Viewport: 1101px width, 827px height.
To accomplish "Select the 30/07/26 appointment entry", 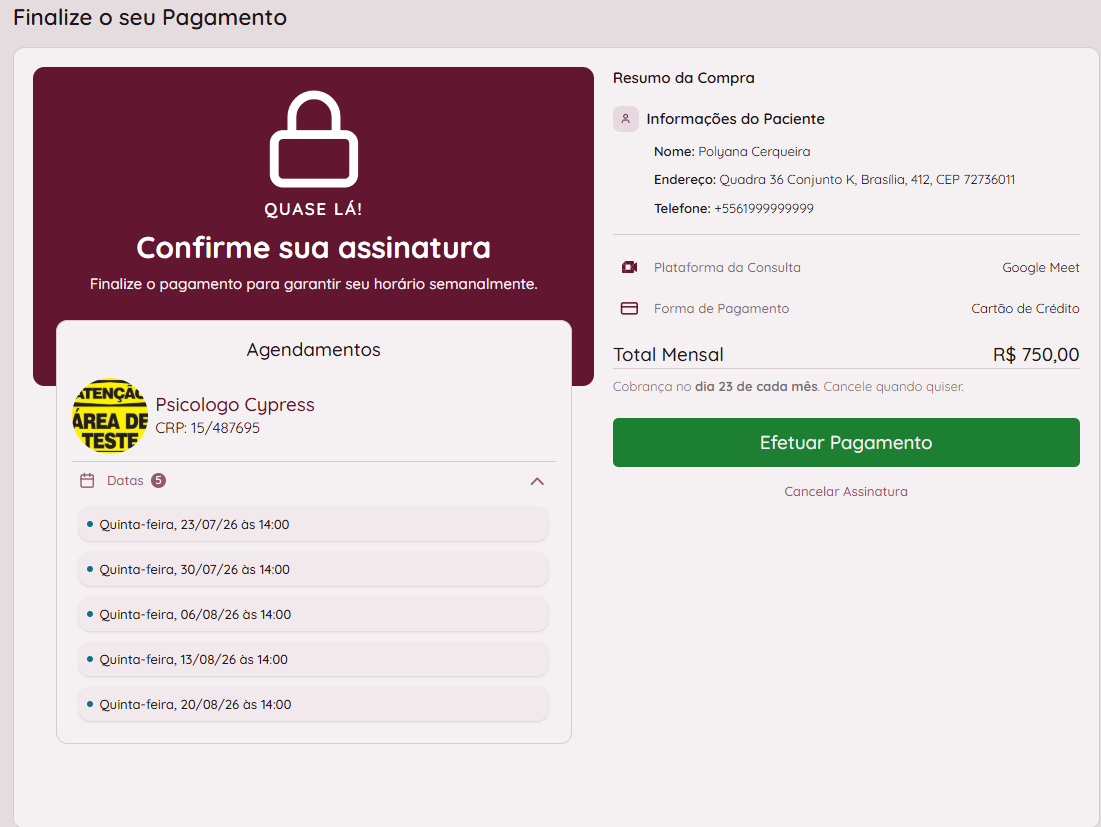I will (x=313, y=569).
